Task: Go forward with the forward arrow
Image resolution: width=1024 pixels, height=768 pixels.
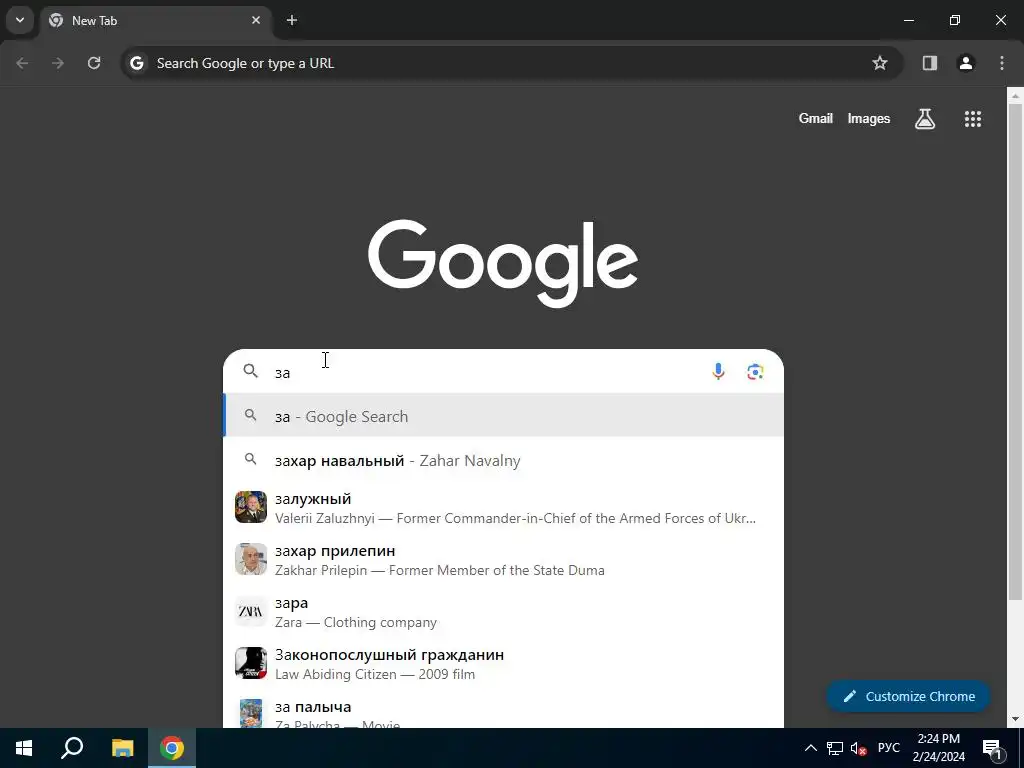Action: click(58, 63)
